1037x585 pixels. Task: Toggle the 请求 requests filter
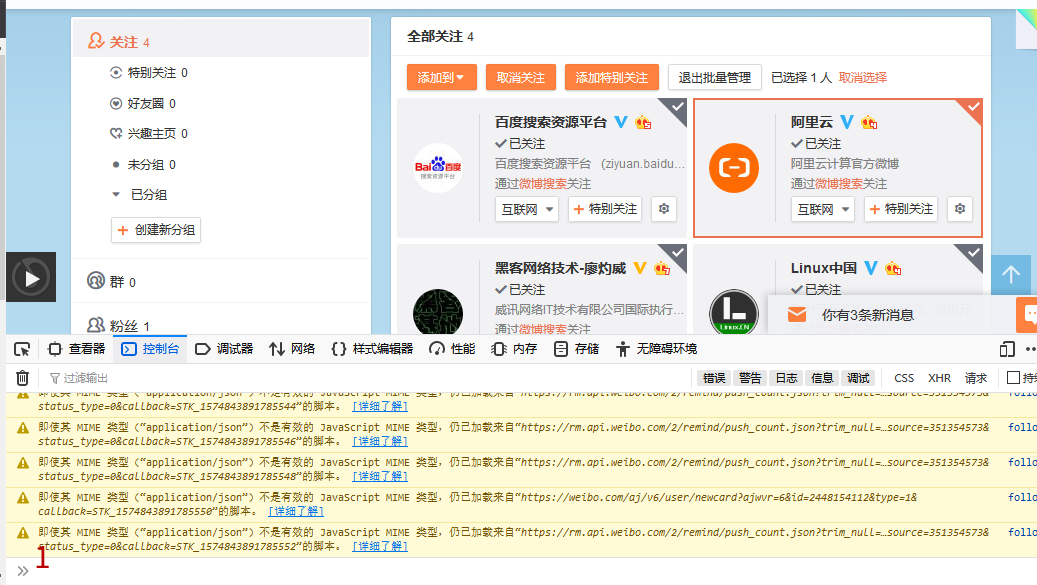tap(975, 378)
